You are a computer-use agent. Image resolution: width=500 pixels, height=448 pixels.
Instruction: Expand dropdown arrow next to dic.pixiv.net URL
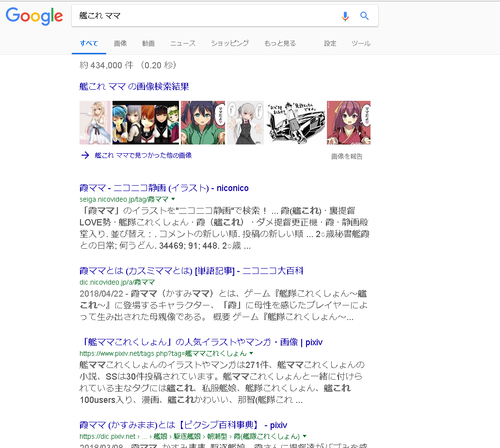point(304,436)
